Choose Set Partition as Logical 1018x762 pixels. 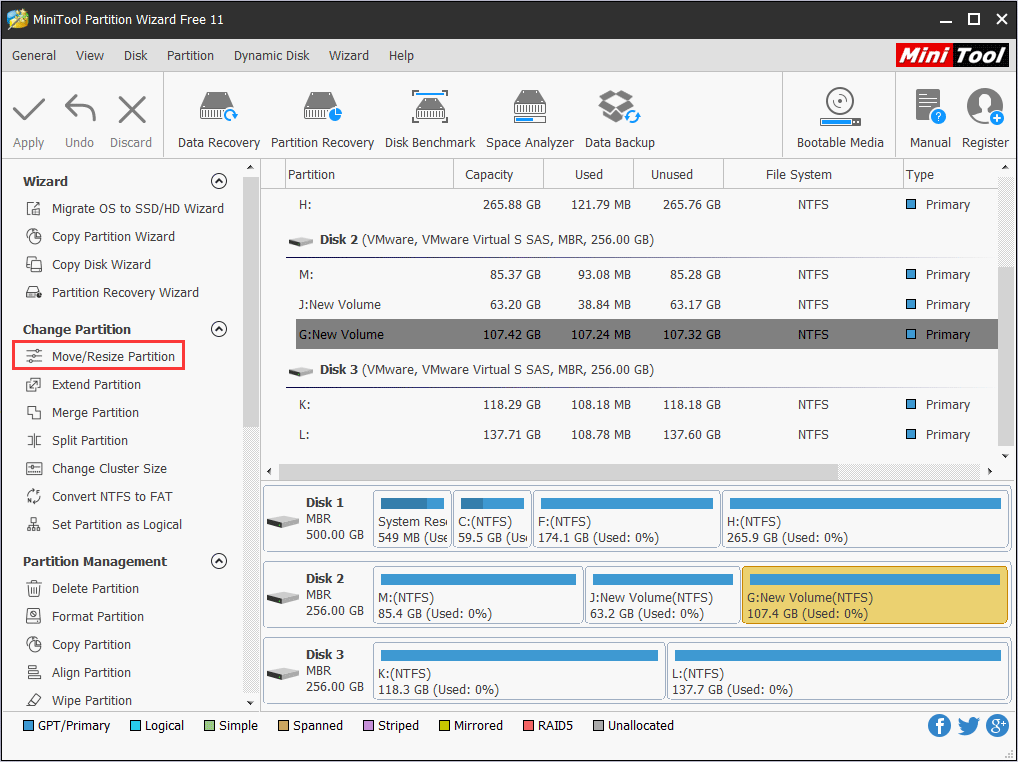coord(103,524)
